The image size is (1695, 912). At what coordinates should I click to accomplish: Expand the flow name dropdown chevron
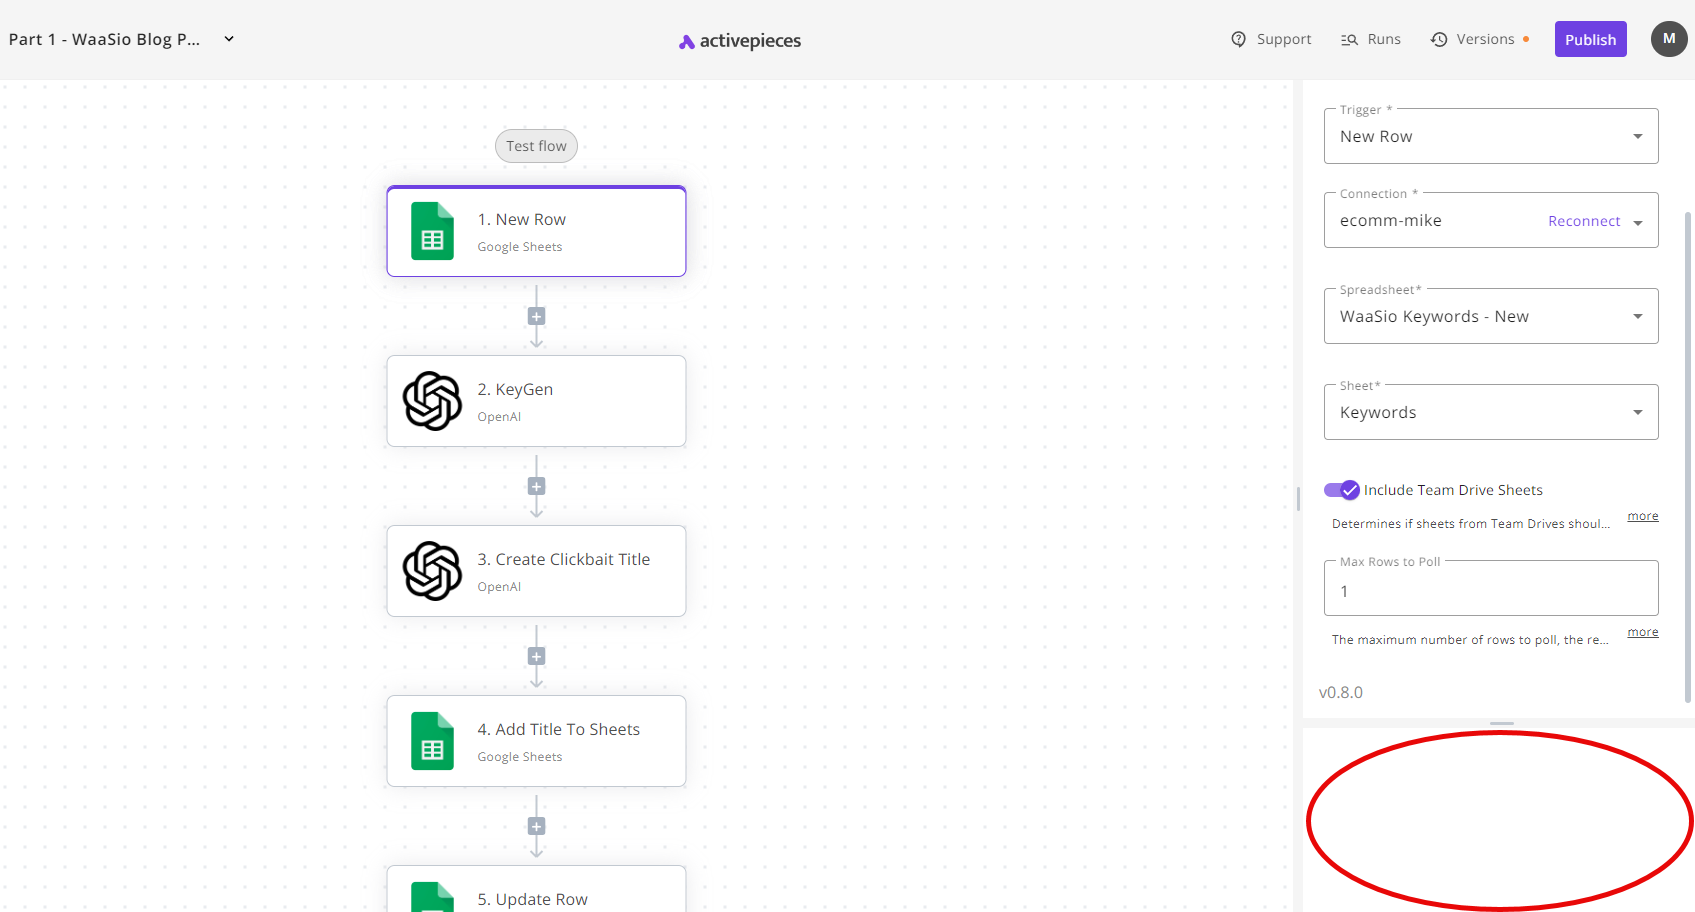(x=229, y=39)
